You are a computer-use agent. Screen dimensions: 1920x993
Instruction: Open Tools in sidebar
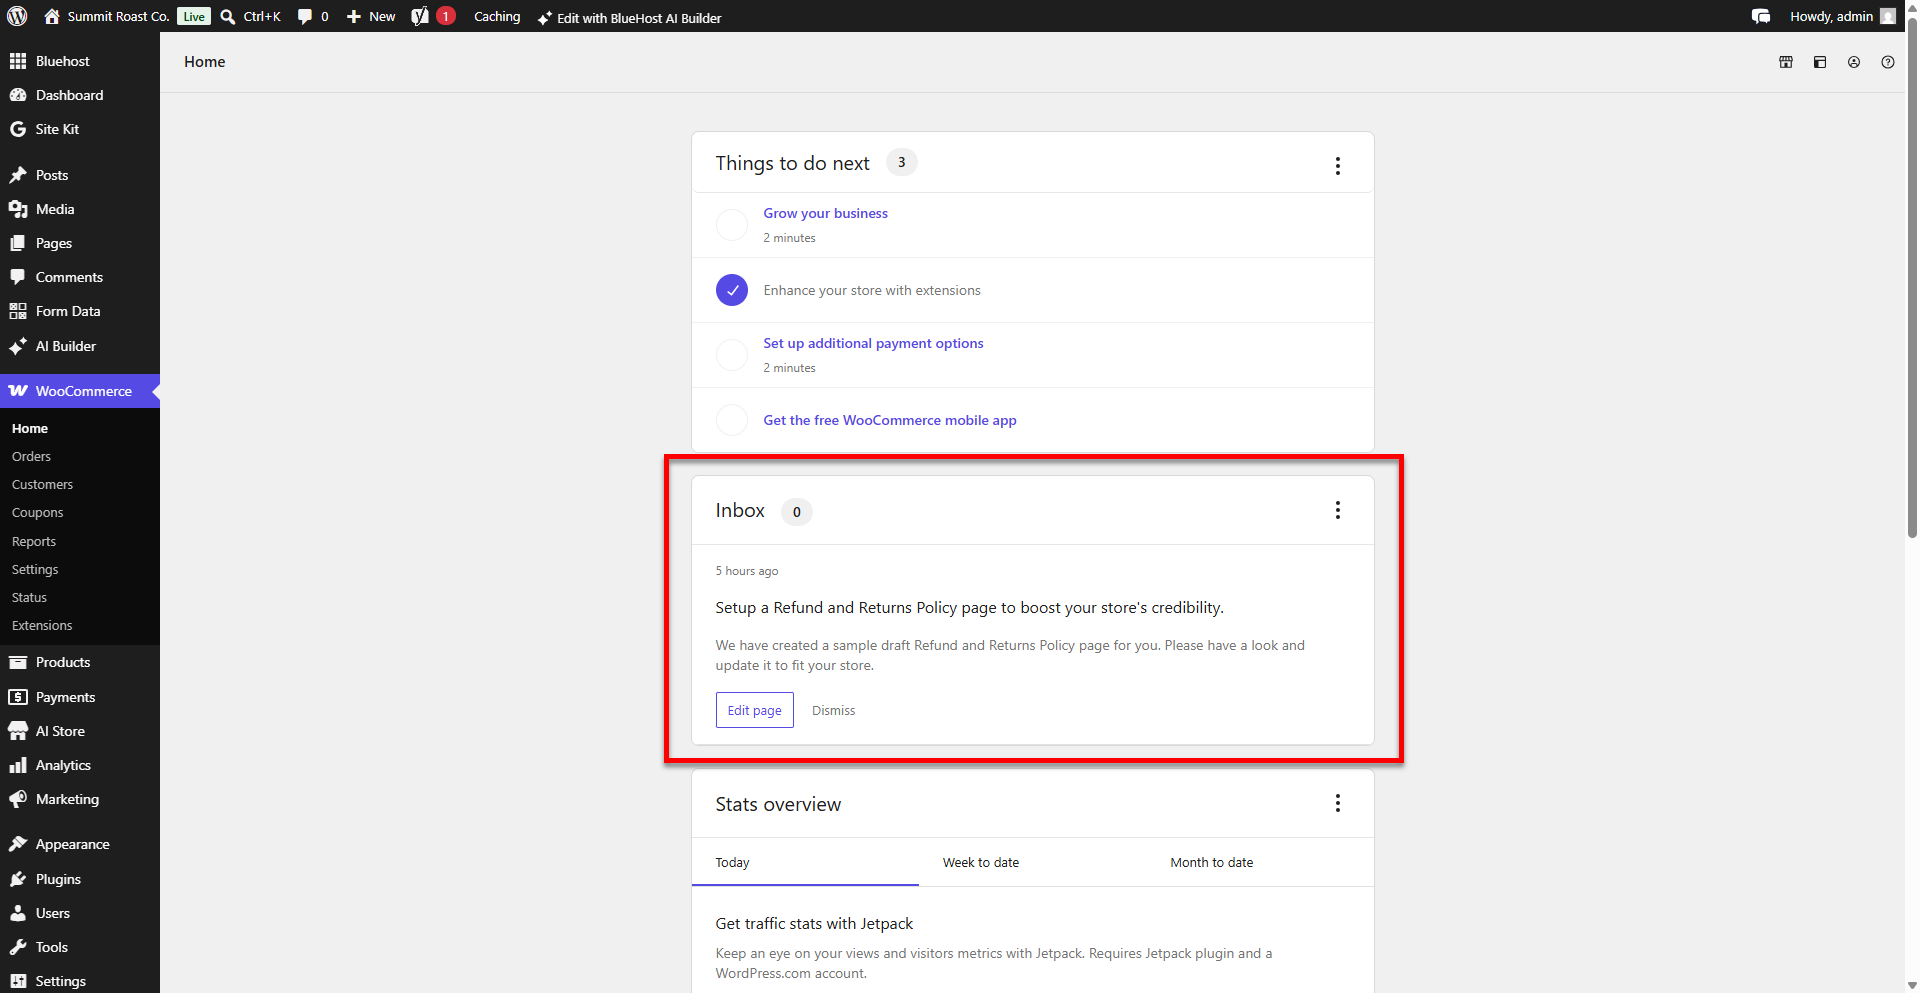tap(80, 947)
